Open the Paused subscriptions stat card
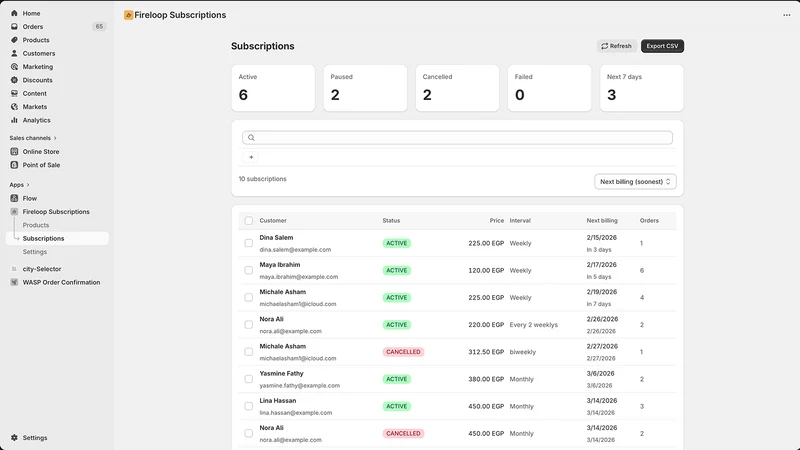Screen dimensions: 800x450 (365, 88)
